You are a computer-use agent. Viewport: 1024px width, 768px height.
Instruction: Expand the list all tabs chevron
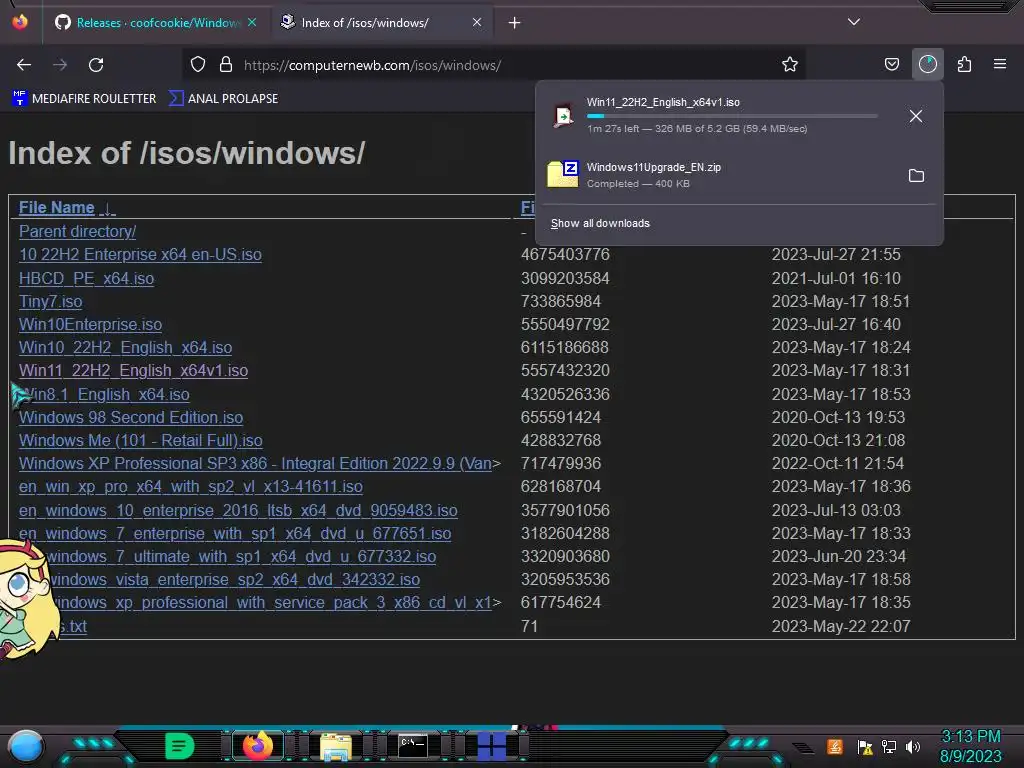[x=853, y=22]
